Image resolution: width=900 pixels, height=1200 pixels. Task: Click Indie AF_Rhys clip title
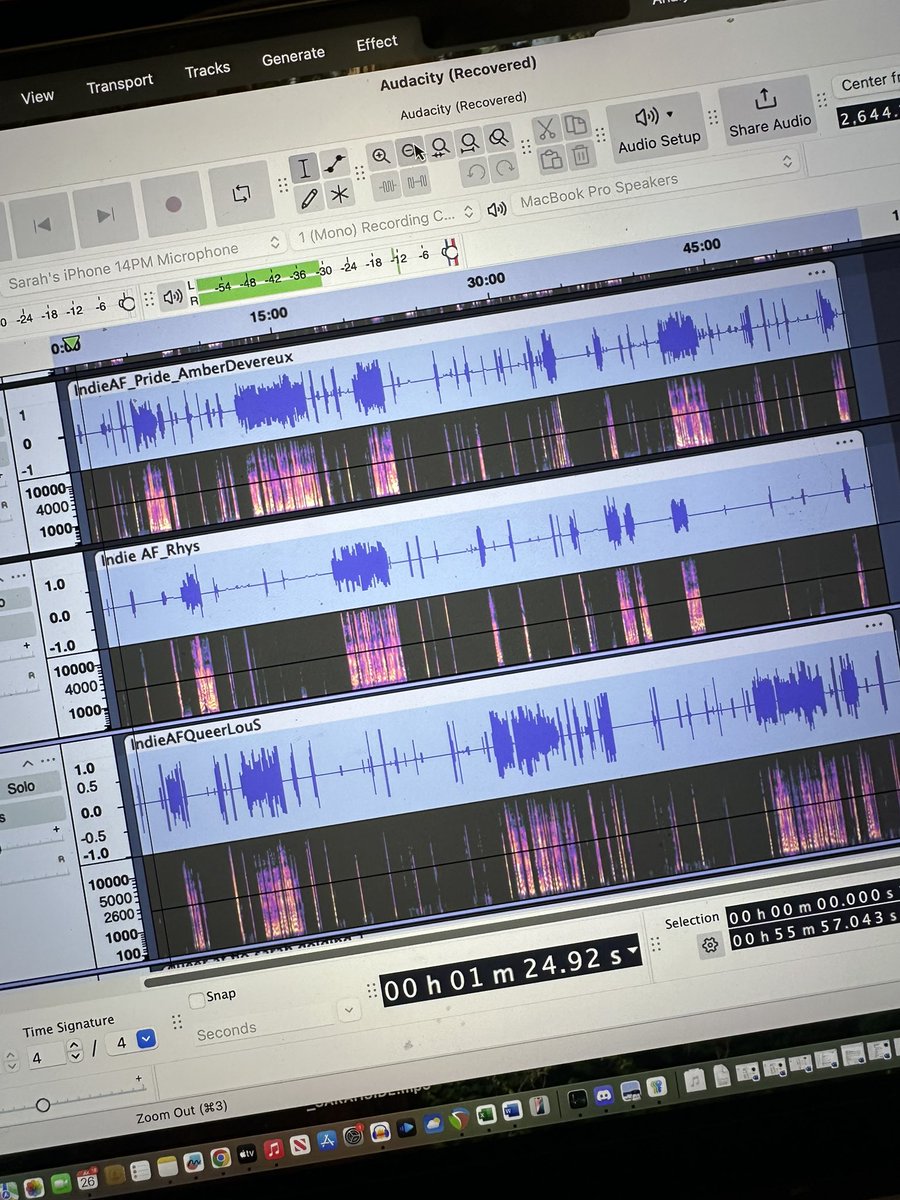[149, 552]
